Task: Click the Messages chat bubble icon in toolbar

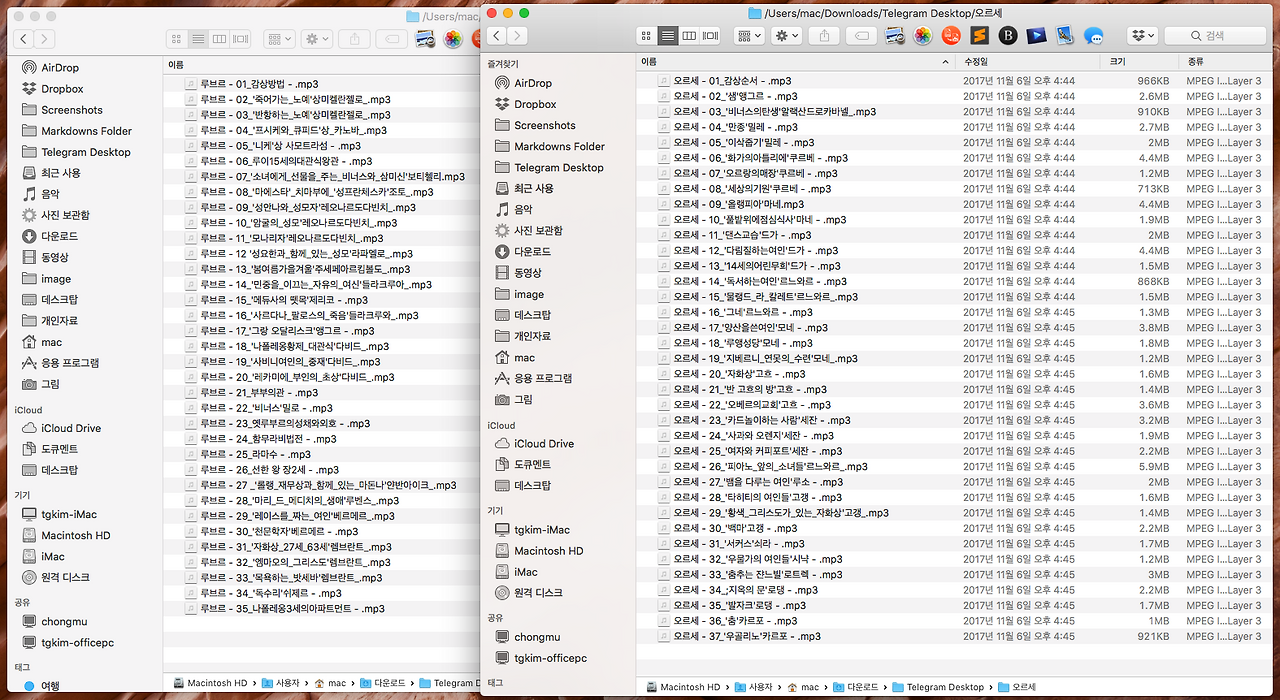Action: (1093, 36)
